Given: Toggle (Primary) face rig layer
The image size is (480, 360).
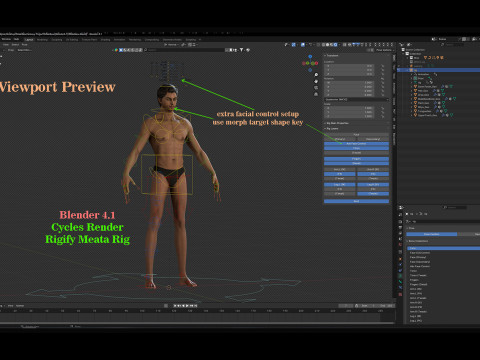Looking at the screenshot, I should [x=340, y=139].
